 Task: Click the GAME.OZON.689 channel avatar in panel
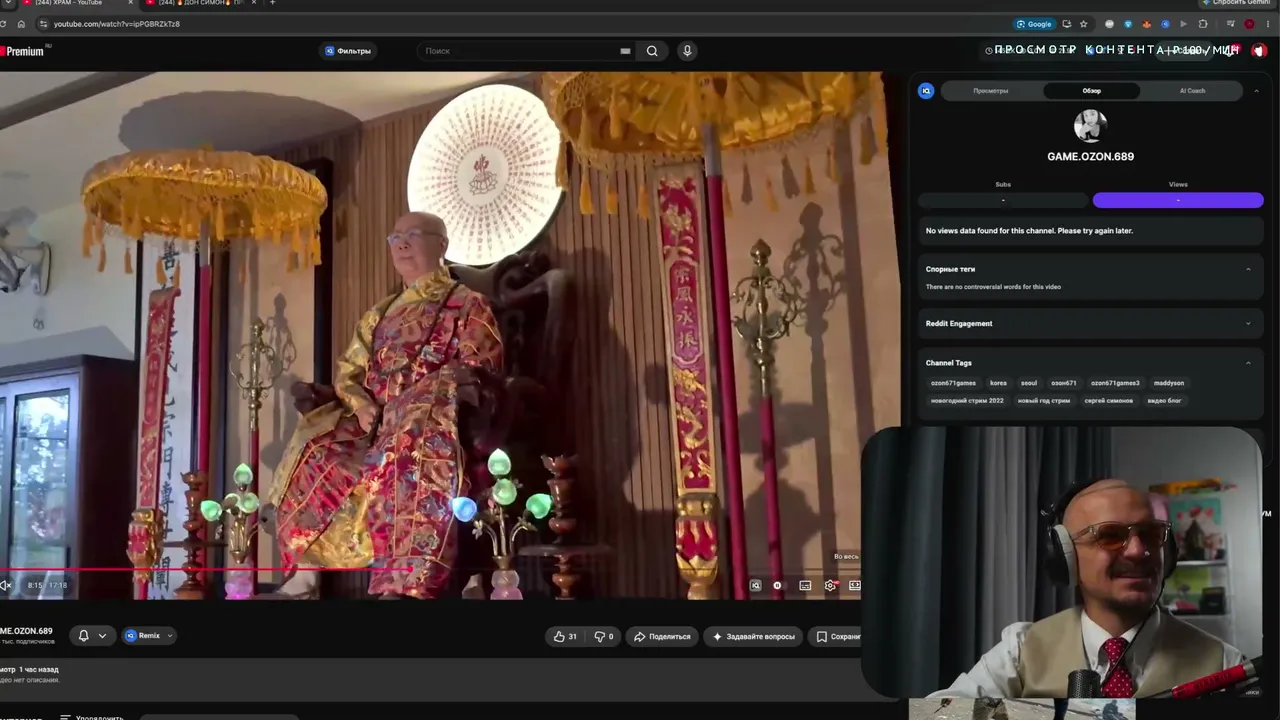click(1090, 126)
